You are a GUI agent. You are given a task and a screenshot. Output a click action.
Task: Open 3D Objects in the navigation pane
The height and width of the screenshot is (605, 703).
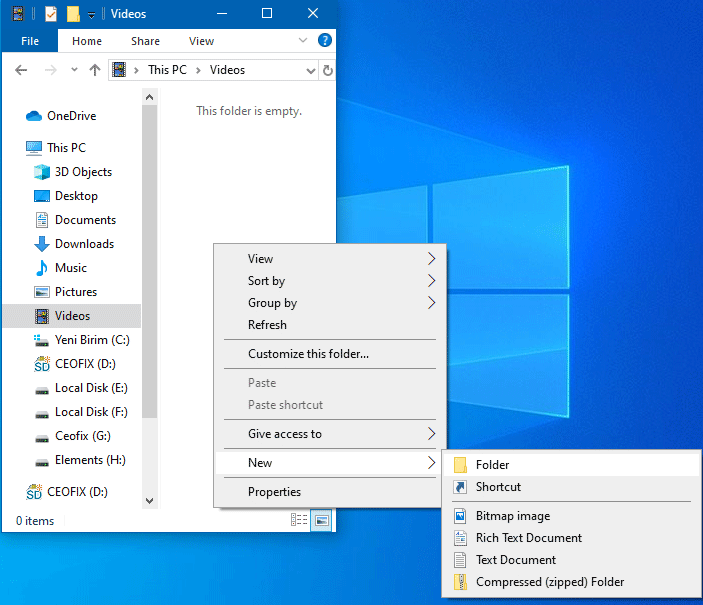83,172
